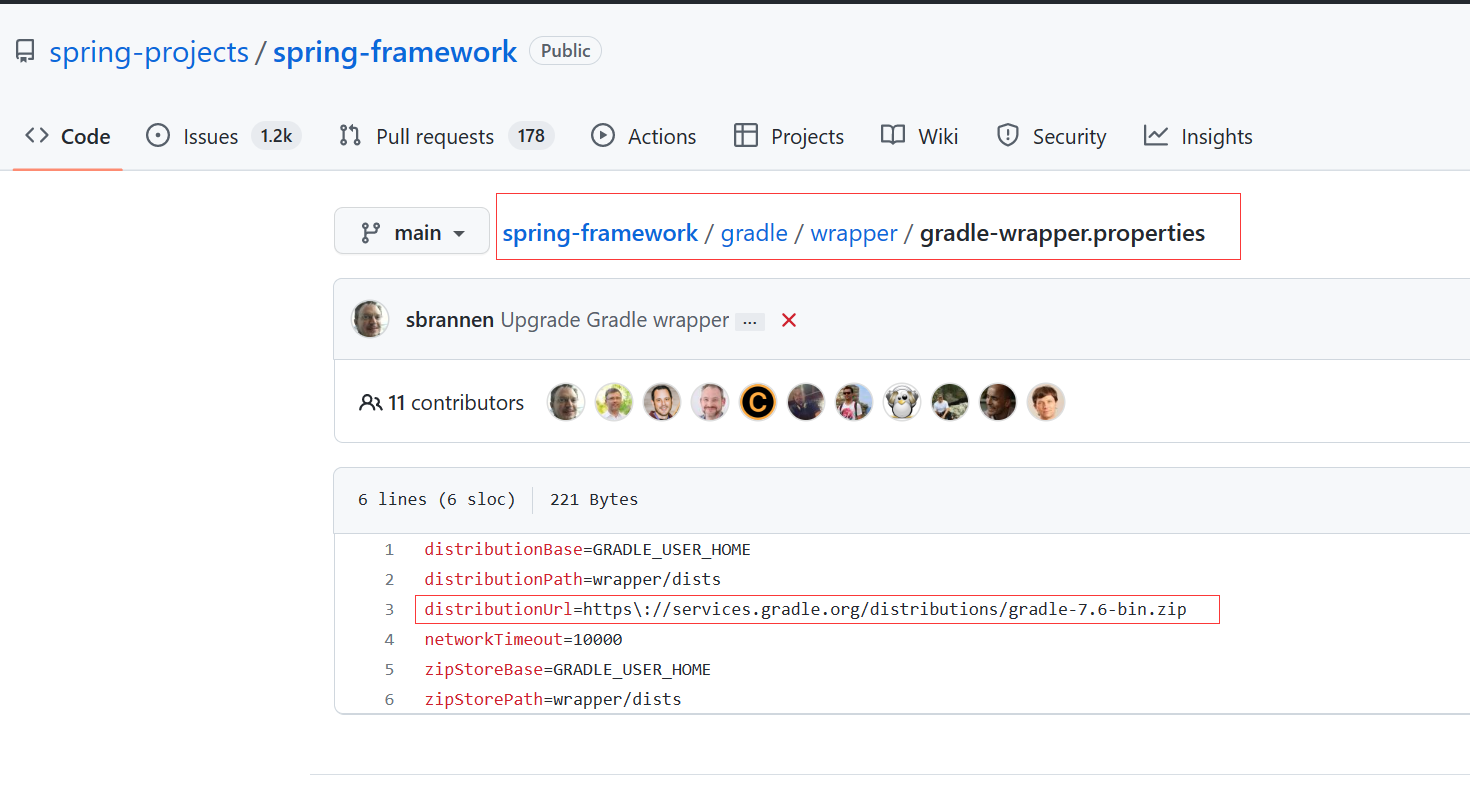Screen dimensions: 1470x786
Task: Click the 178 pull requests counter
Action: click(x=531, y=136)
